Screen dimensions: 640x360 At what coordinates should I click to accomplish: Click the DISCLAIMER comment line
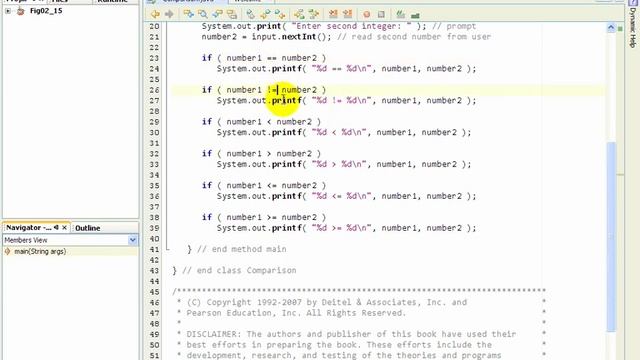pos(351,334)
